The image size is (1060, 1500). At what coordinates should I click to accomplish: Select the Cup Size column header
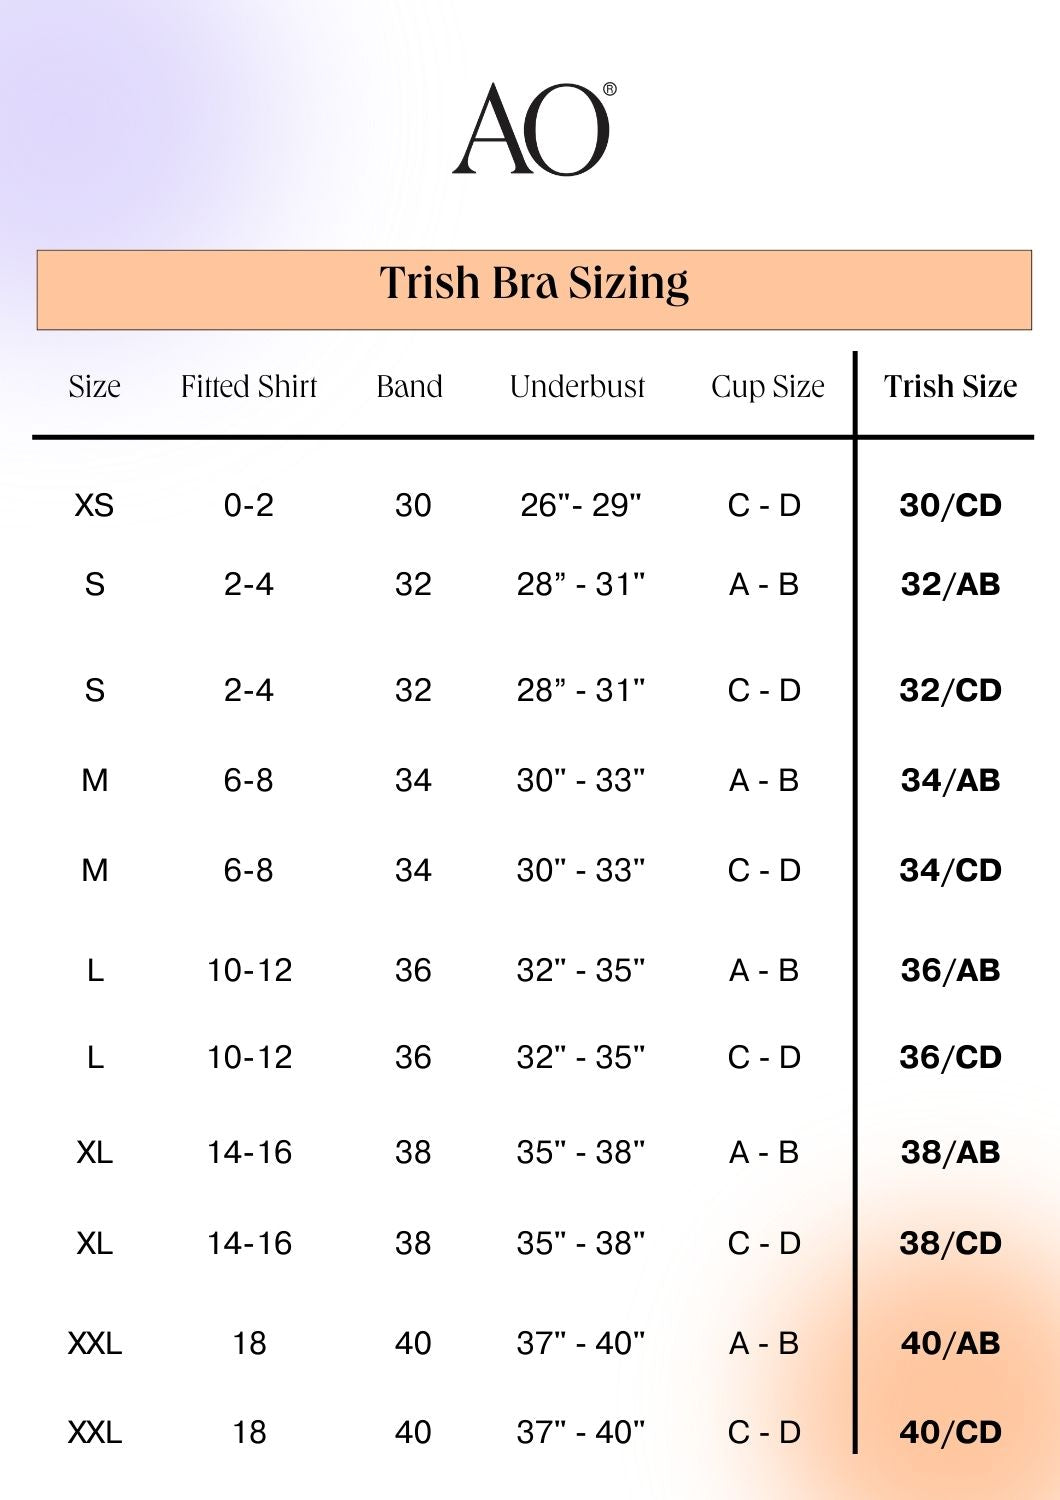(x=767, y=386)
